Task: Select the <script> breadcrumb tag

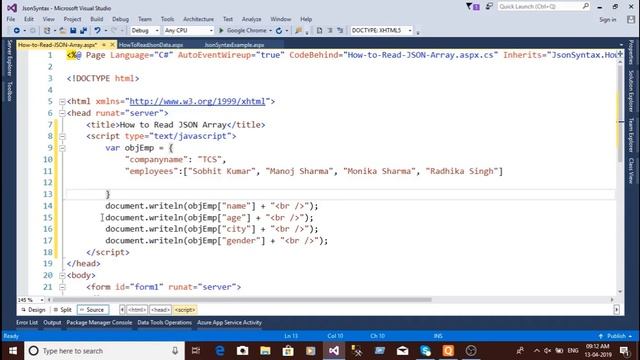Action: [185, 310]
